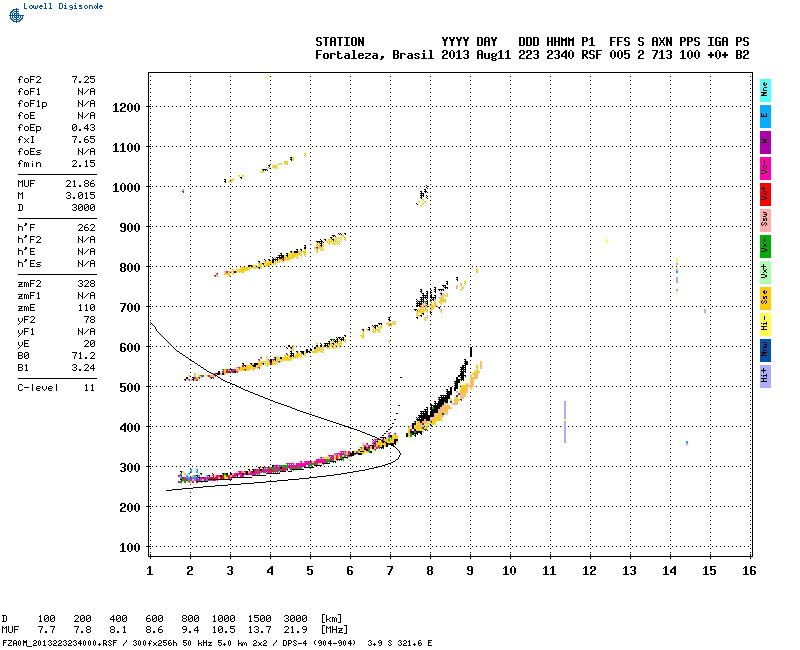Viewport: 800px width, 650px height.
Task: Select the dark green Vx- legend swatch
Action: point(765,246)
